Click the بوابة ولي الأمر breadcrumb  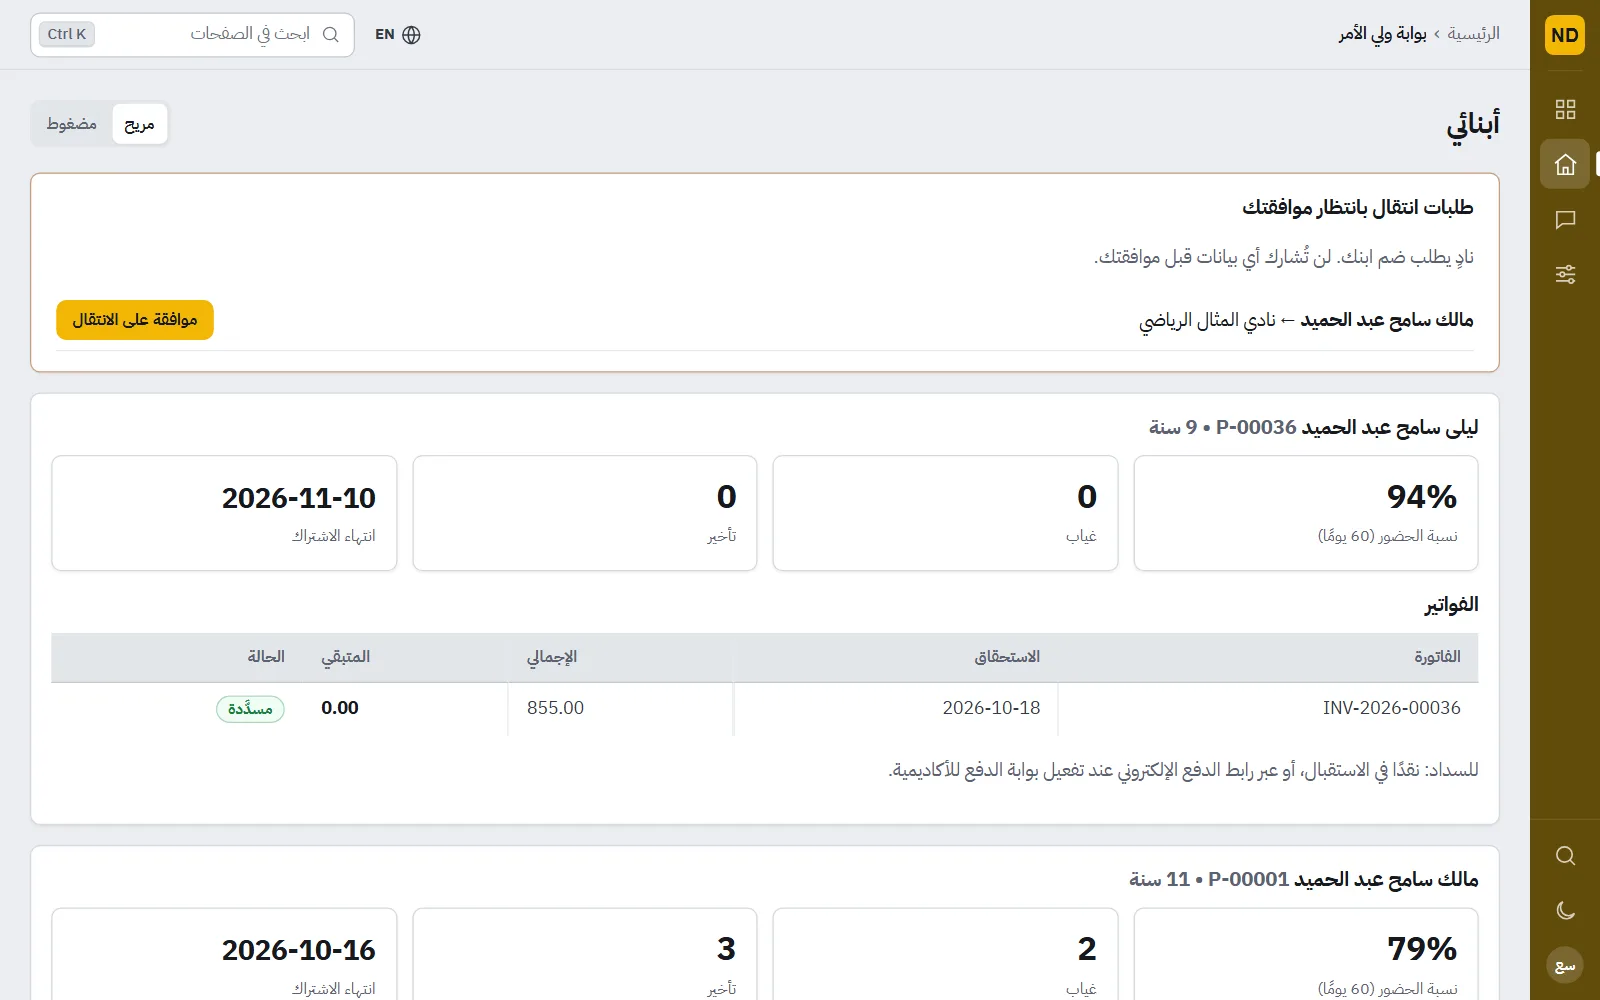(1383, 34)
